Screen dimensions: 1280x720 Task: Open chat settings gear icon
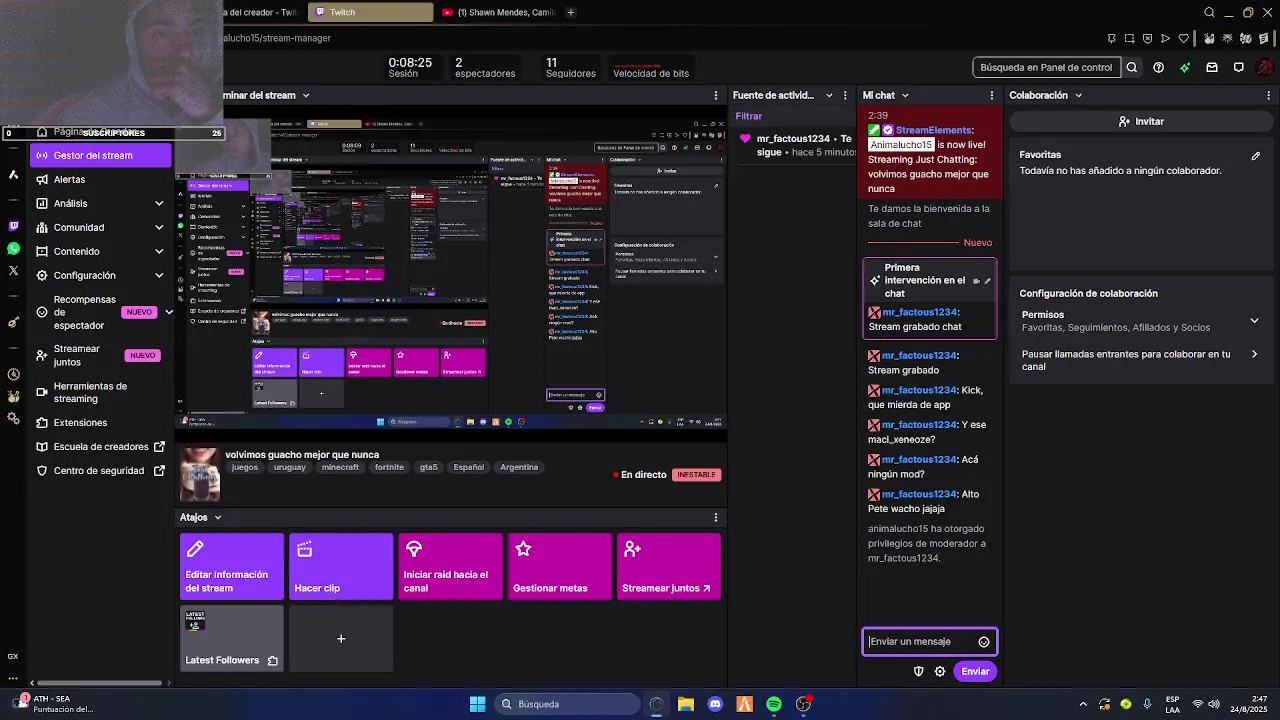click(x=940, y=671)
